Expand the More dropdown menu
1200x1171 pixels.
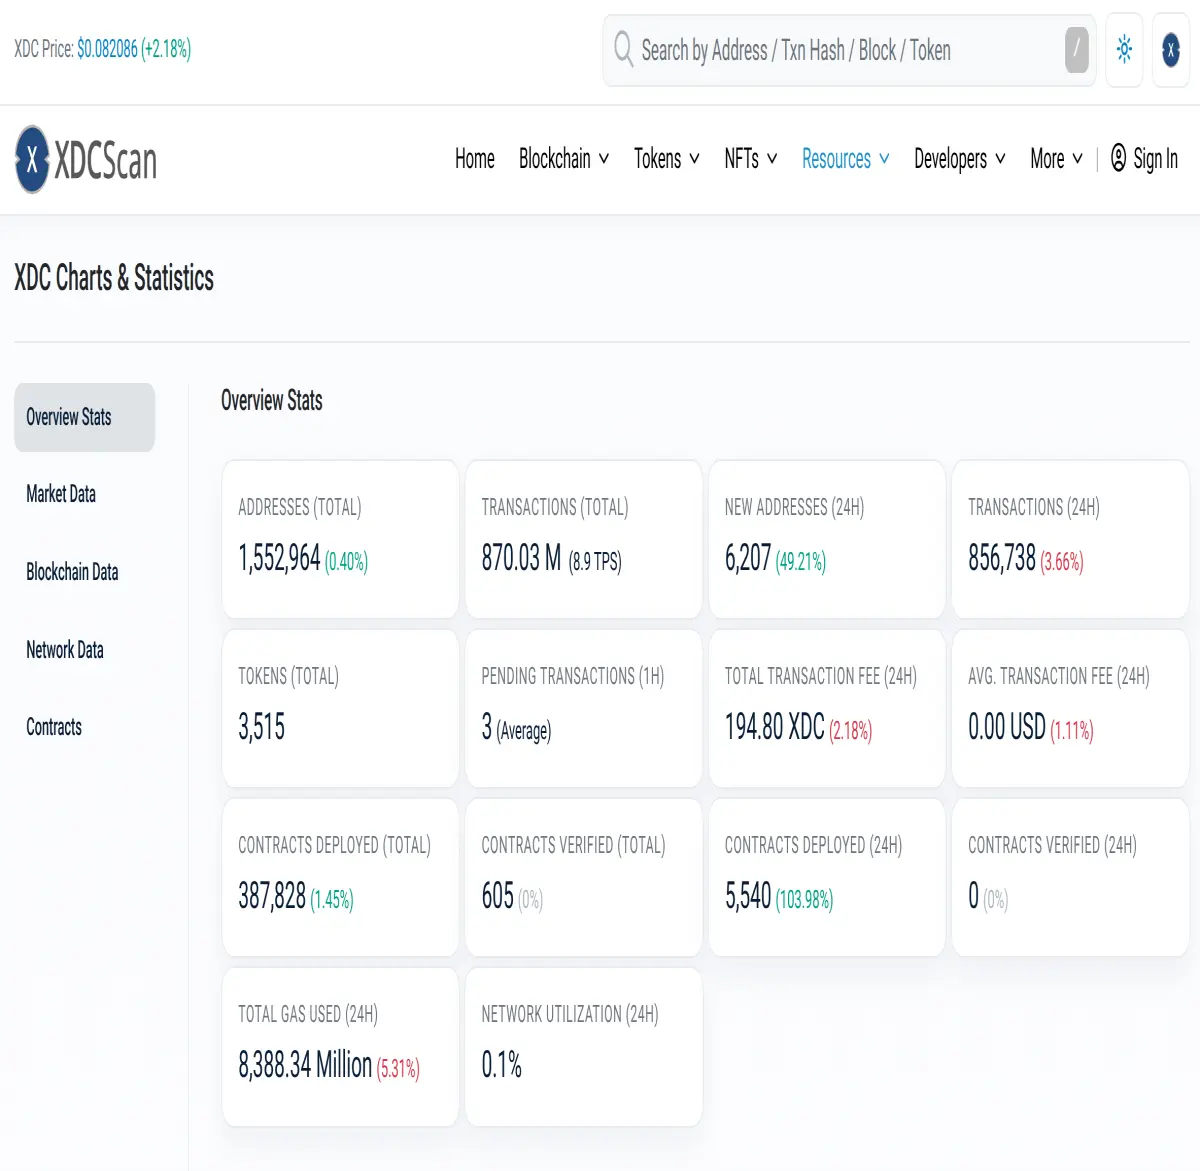[x=1057, y=159]
